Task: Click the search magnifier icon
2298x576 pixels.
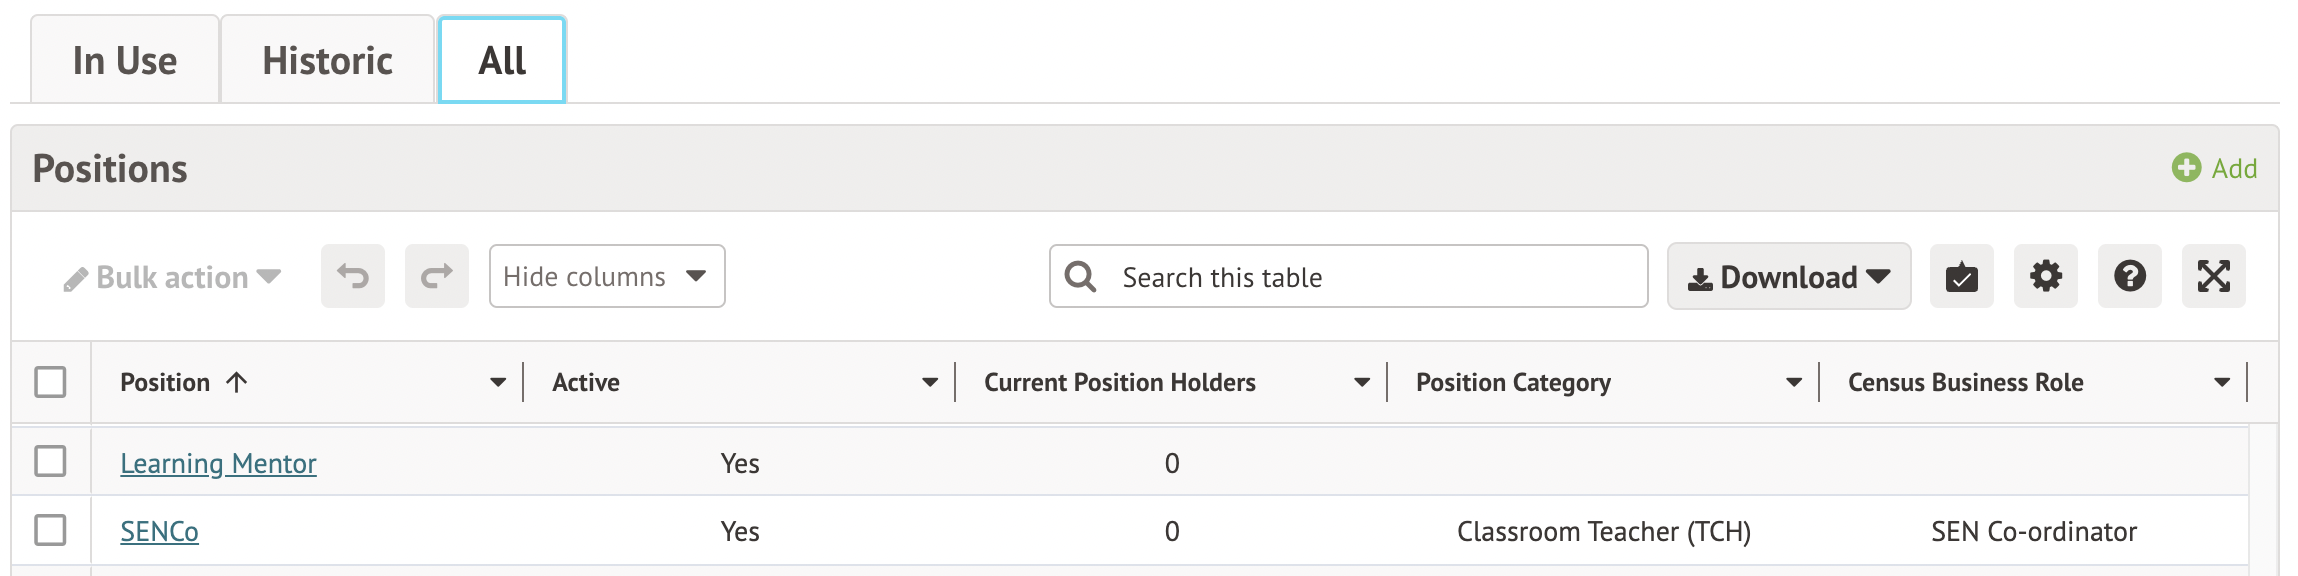Action: pos(1081,276)
